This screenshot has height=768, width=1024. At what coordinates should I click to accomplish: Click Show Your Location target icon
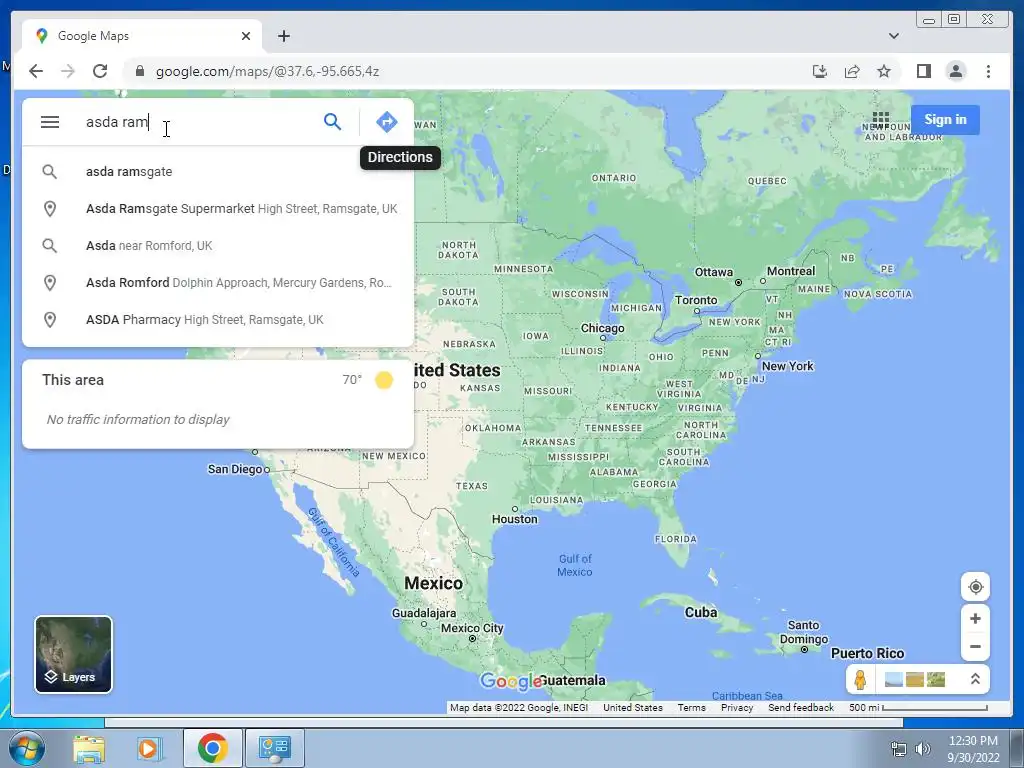pos(975,586)
